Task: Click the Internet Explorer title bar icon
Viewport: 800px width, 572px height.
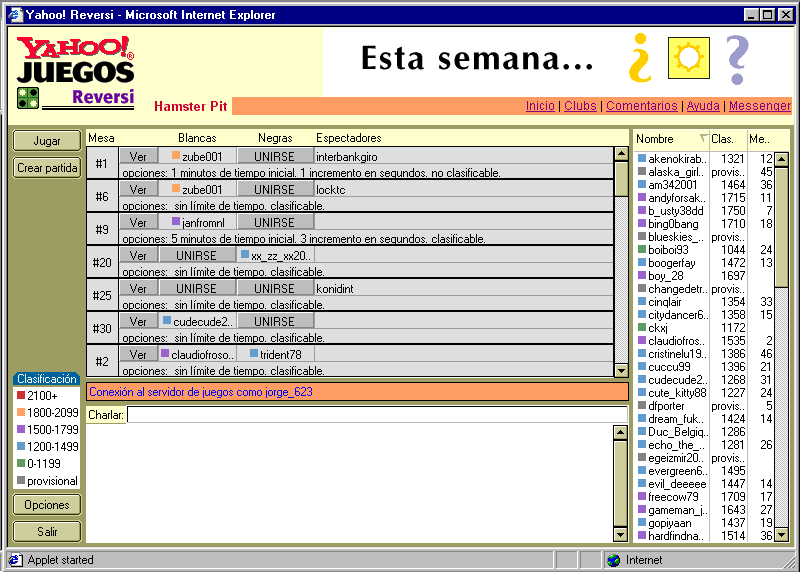Action: point(15,14)
